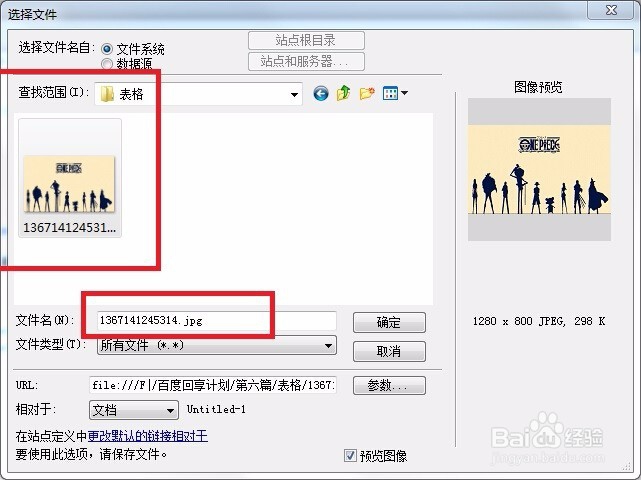Image resolution: width=641 pixels, height=480 pixels.
Task: Click the URL input field
Action: pyautogui.click(x=213, y=386)
